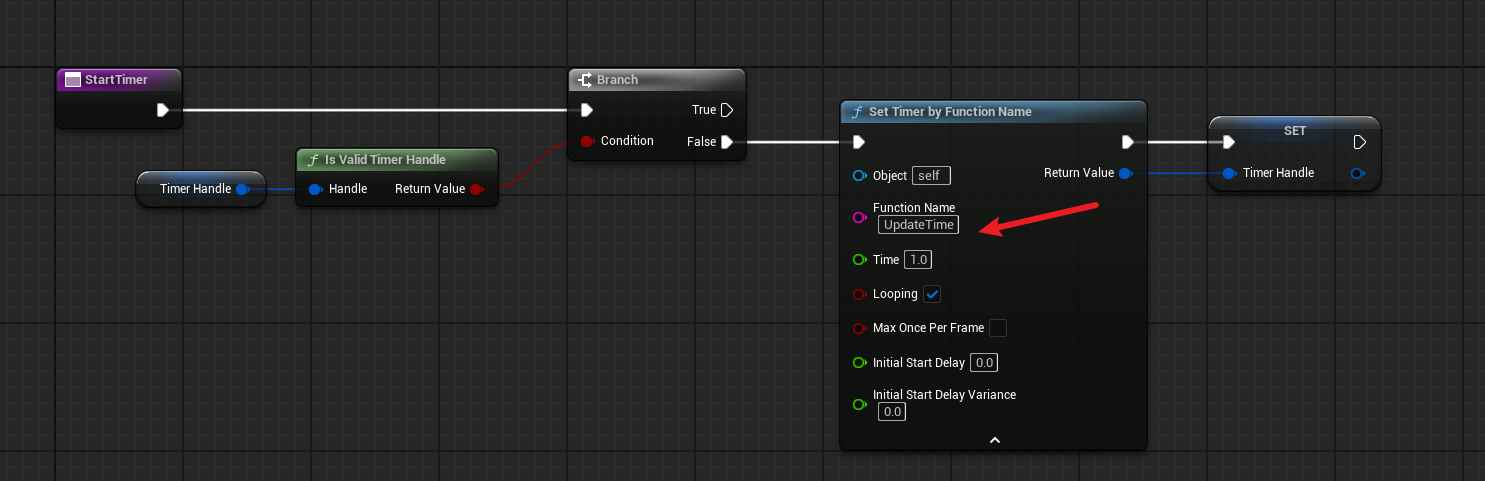
Task: Click the StartTimer event node title
Action: point(116,80)
